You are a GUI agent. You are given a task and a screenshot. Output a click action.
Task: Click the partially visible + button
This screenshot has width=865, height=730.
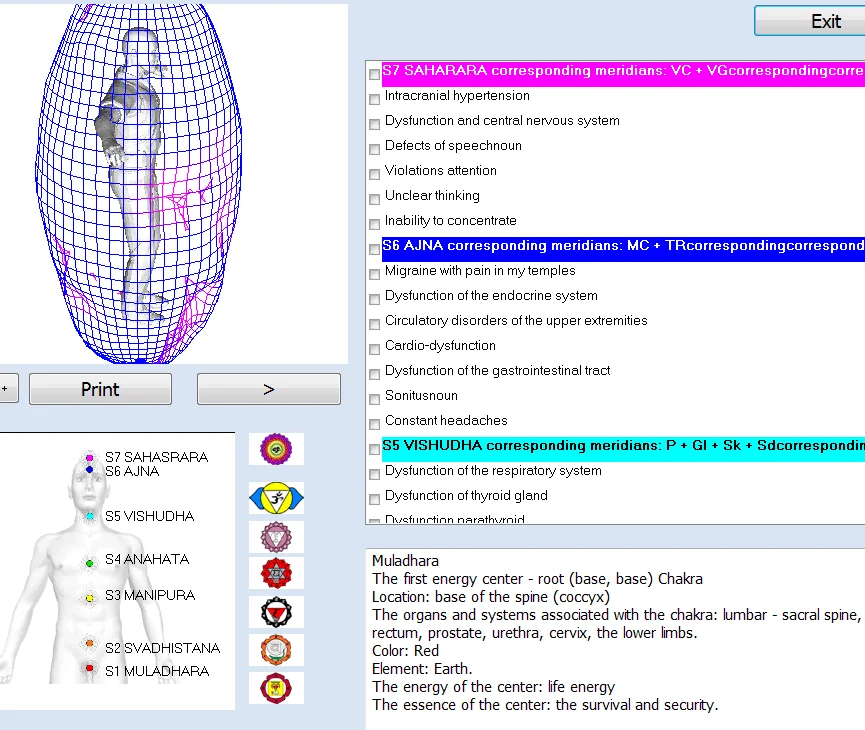point(8,388)
